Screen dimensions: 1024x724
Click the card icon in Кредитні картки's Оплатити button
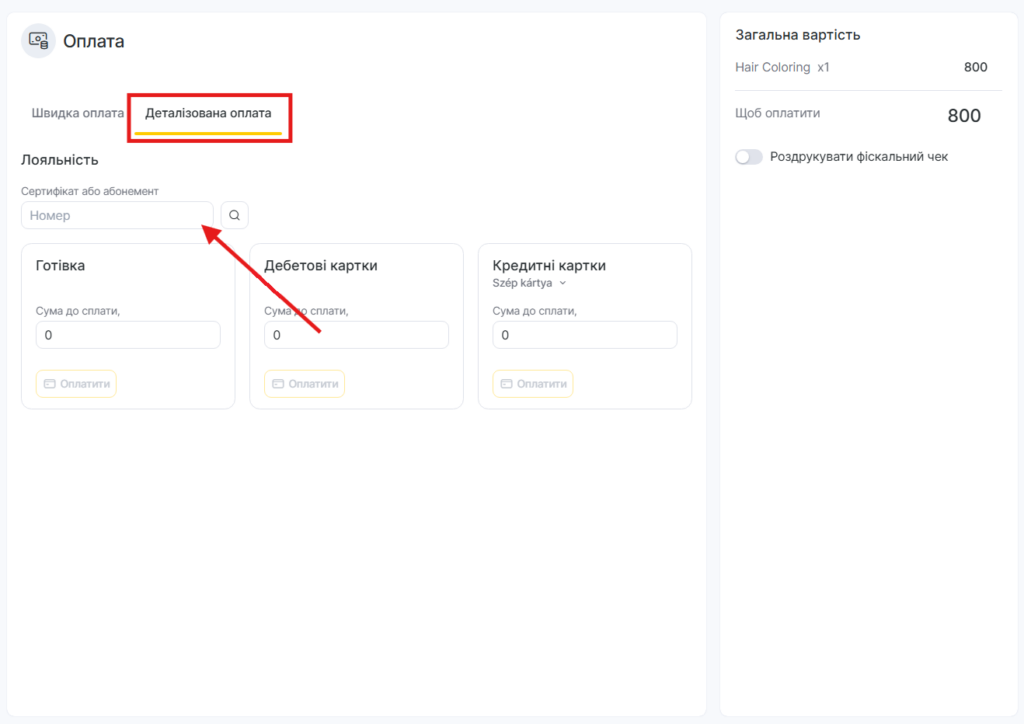[506, 384]
